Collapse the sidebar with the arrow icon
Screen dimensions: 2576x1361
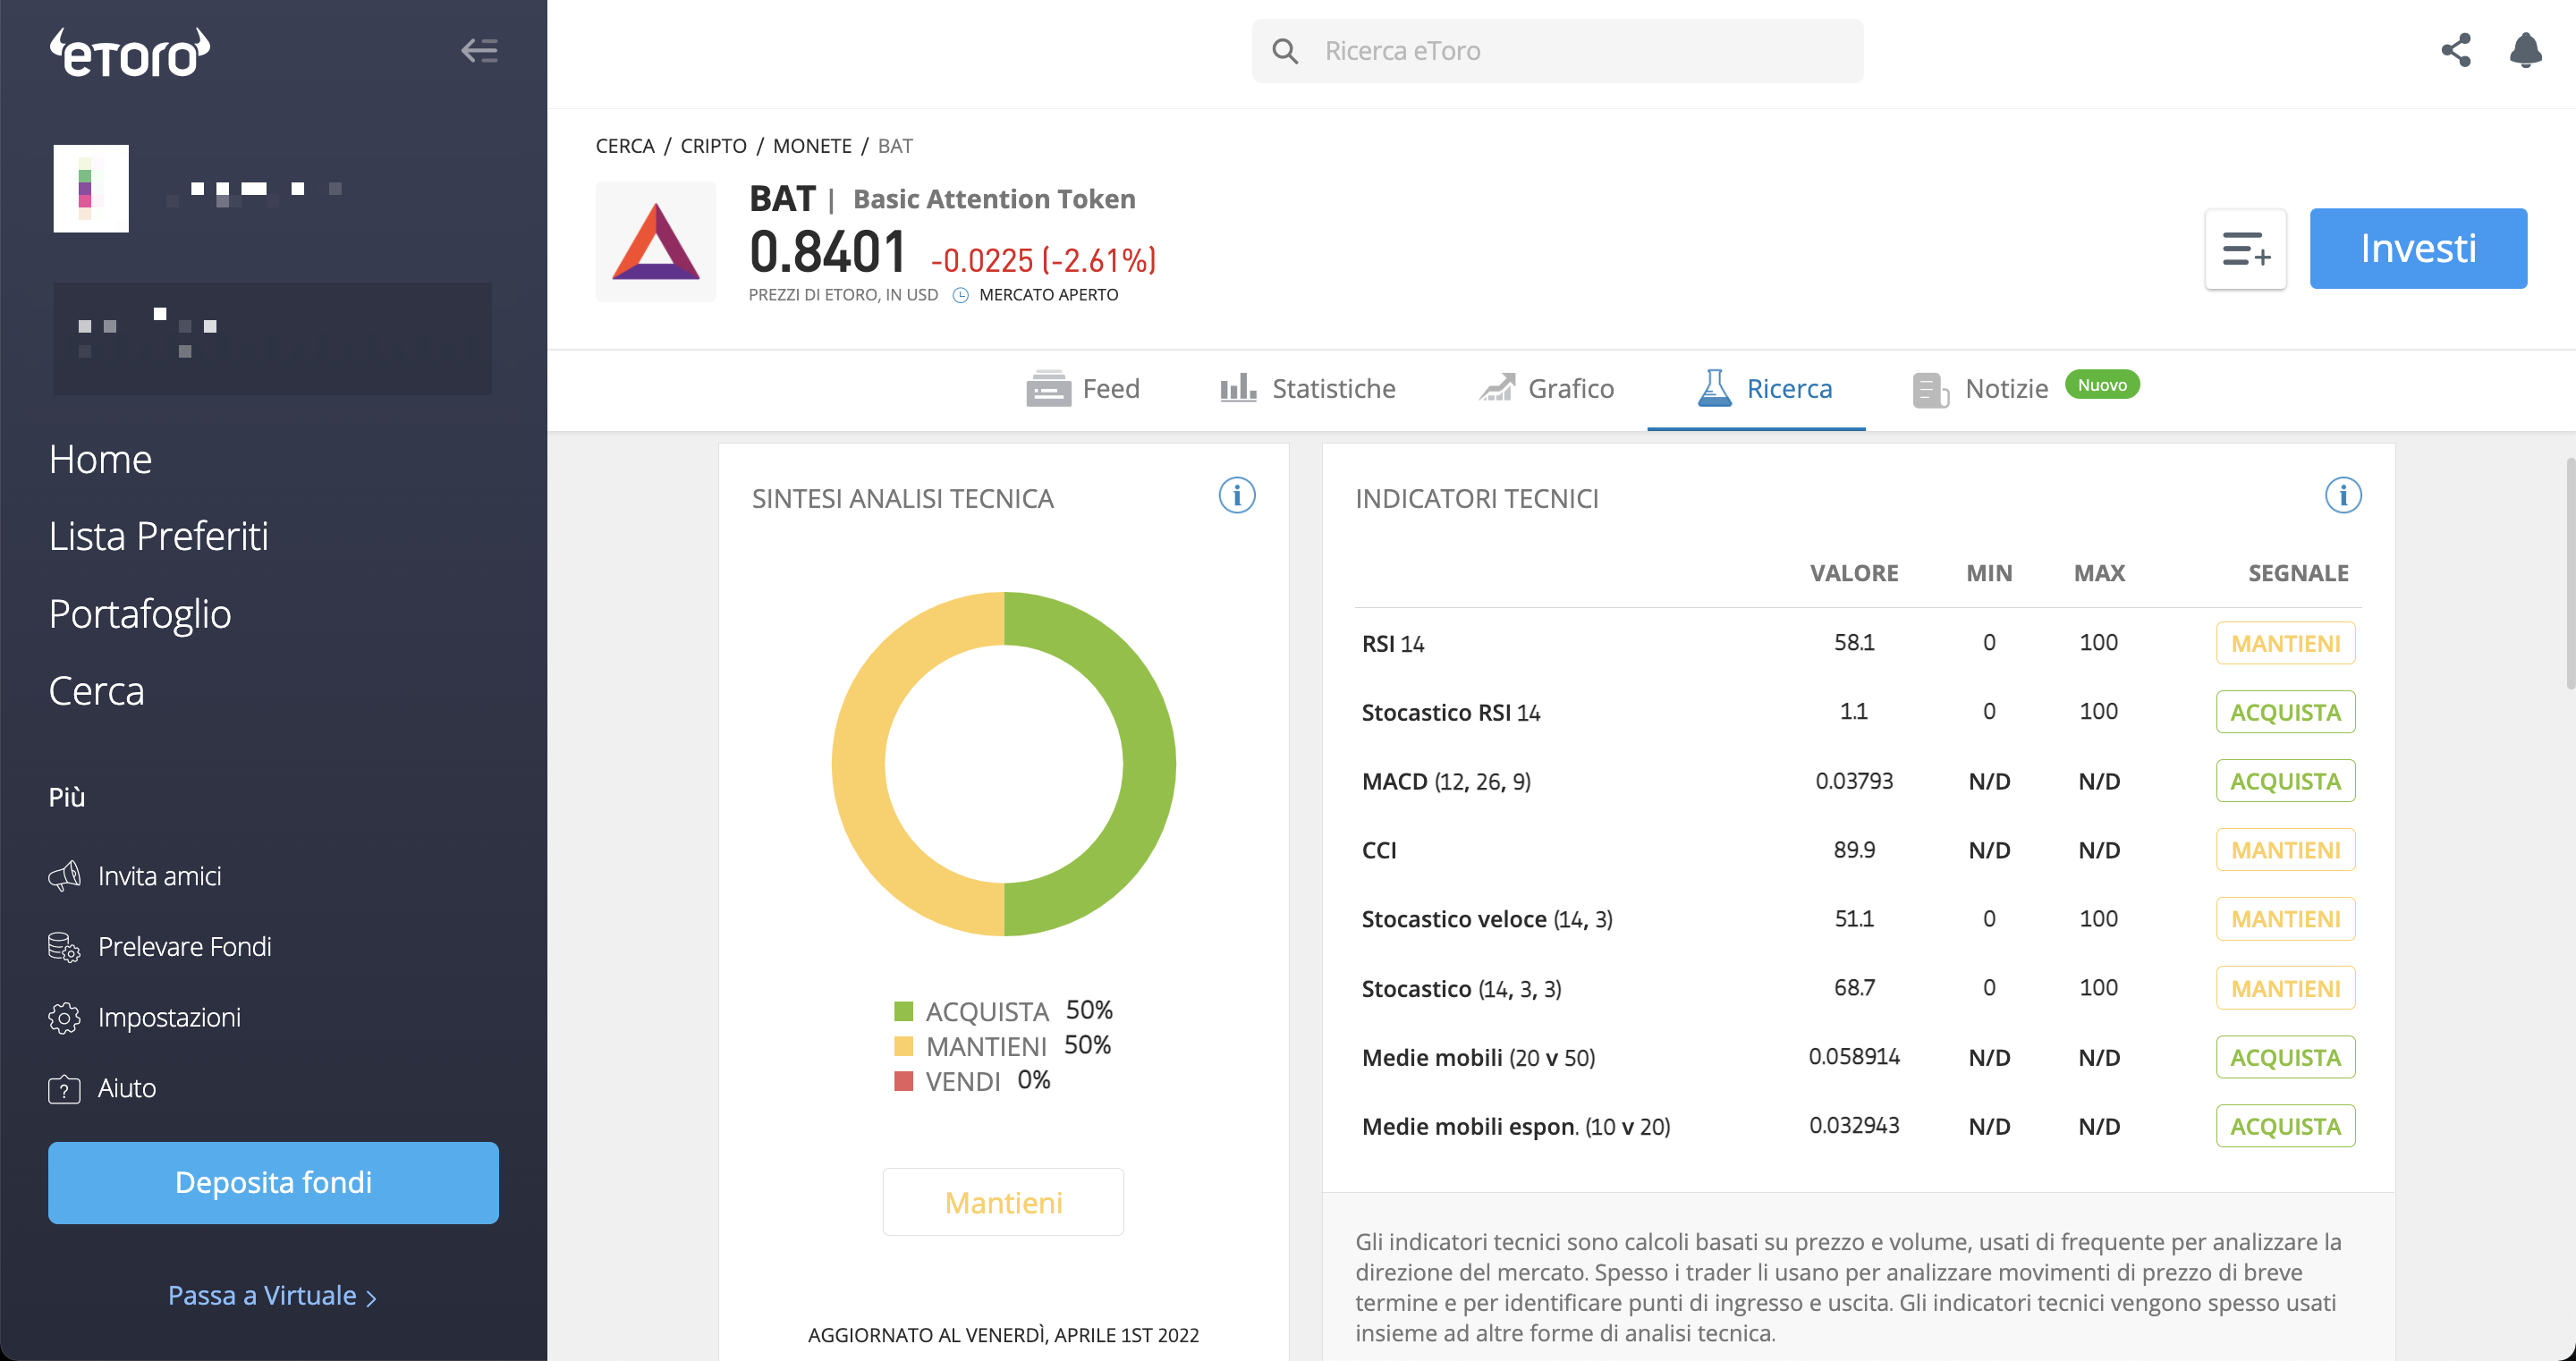480,50
